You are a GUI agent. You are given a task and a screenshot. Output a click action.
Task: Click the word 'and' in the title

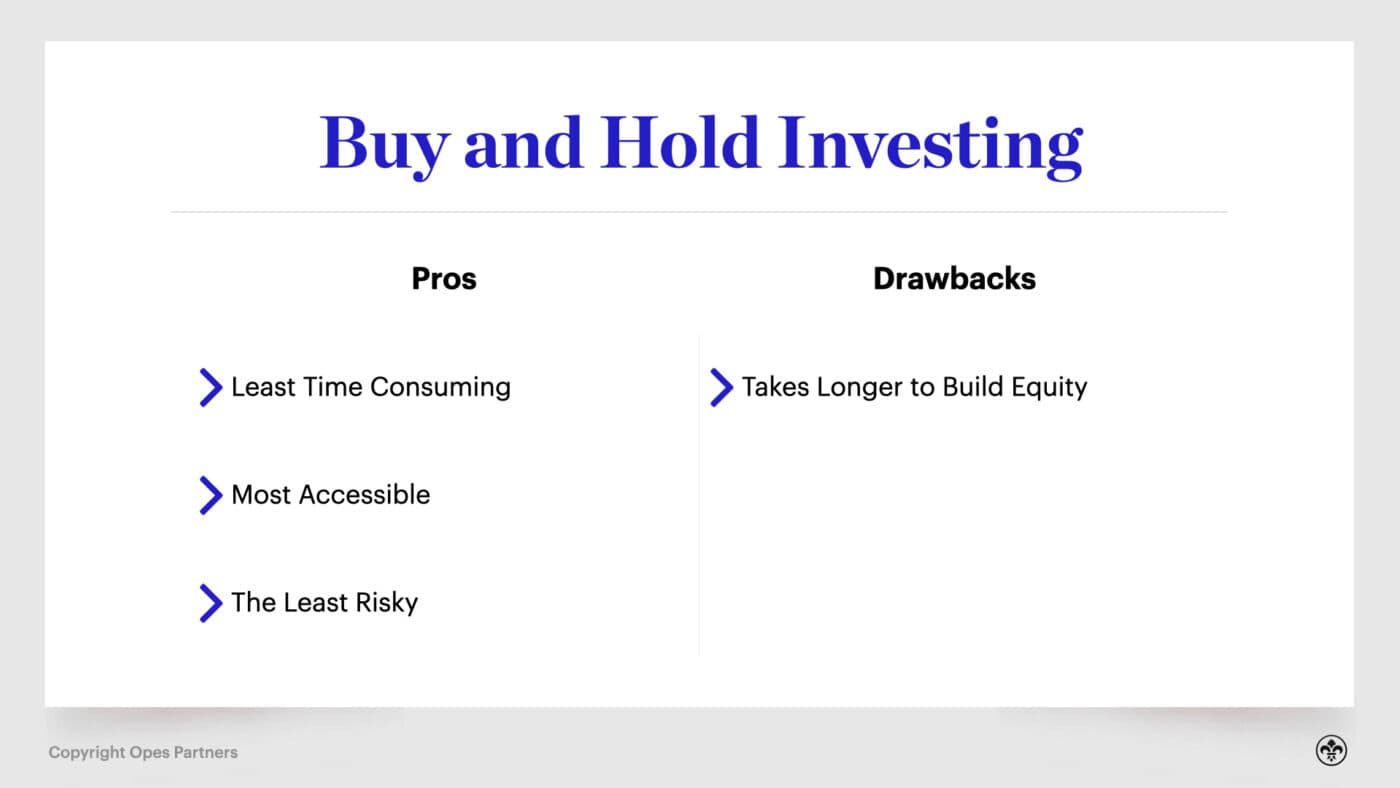tap(522, 143)
